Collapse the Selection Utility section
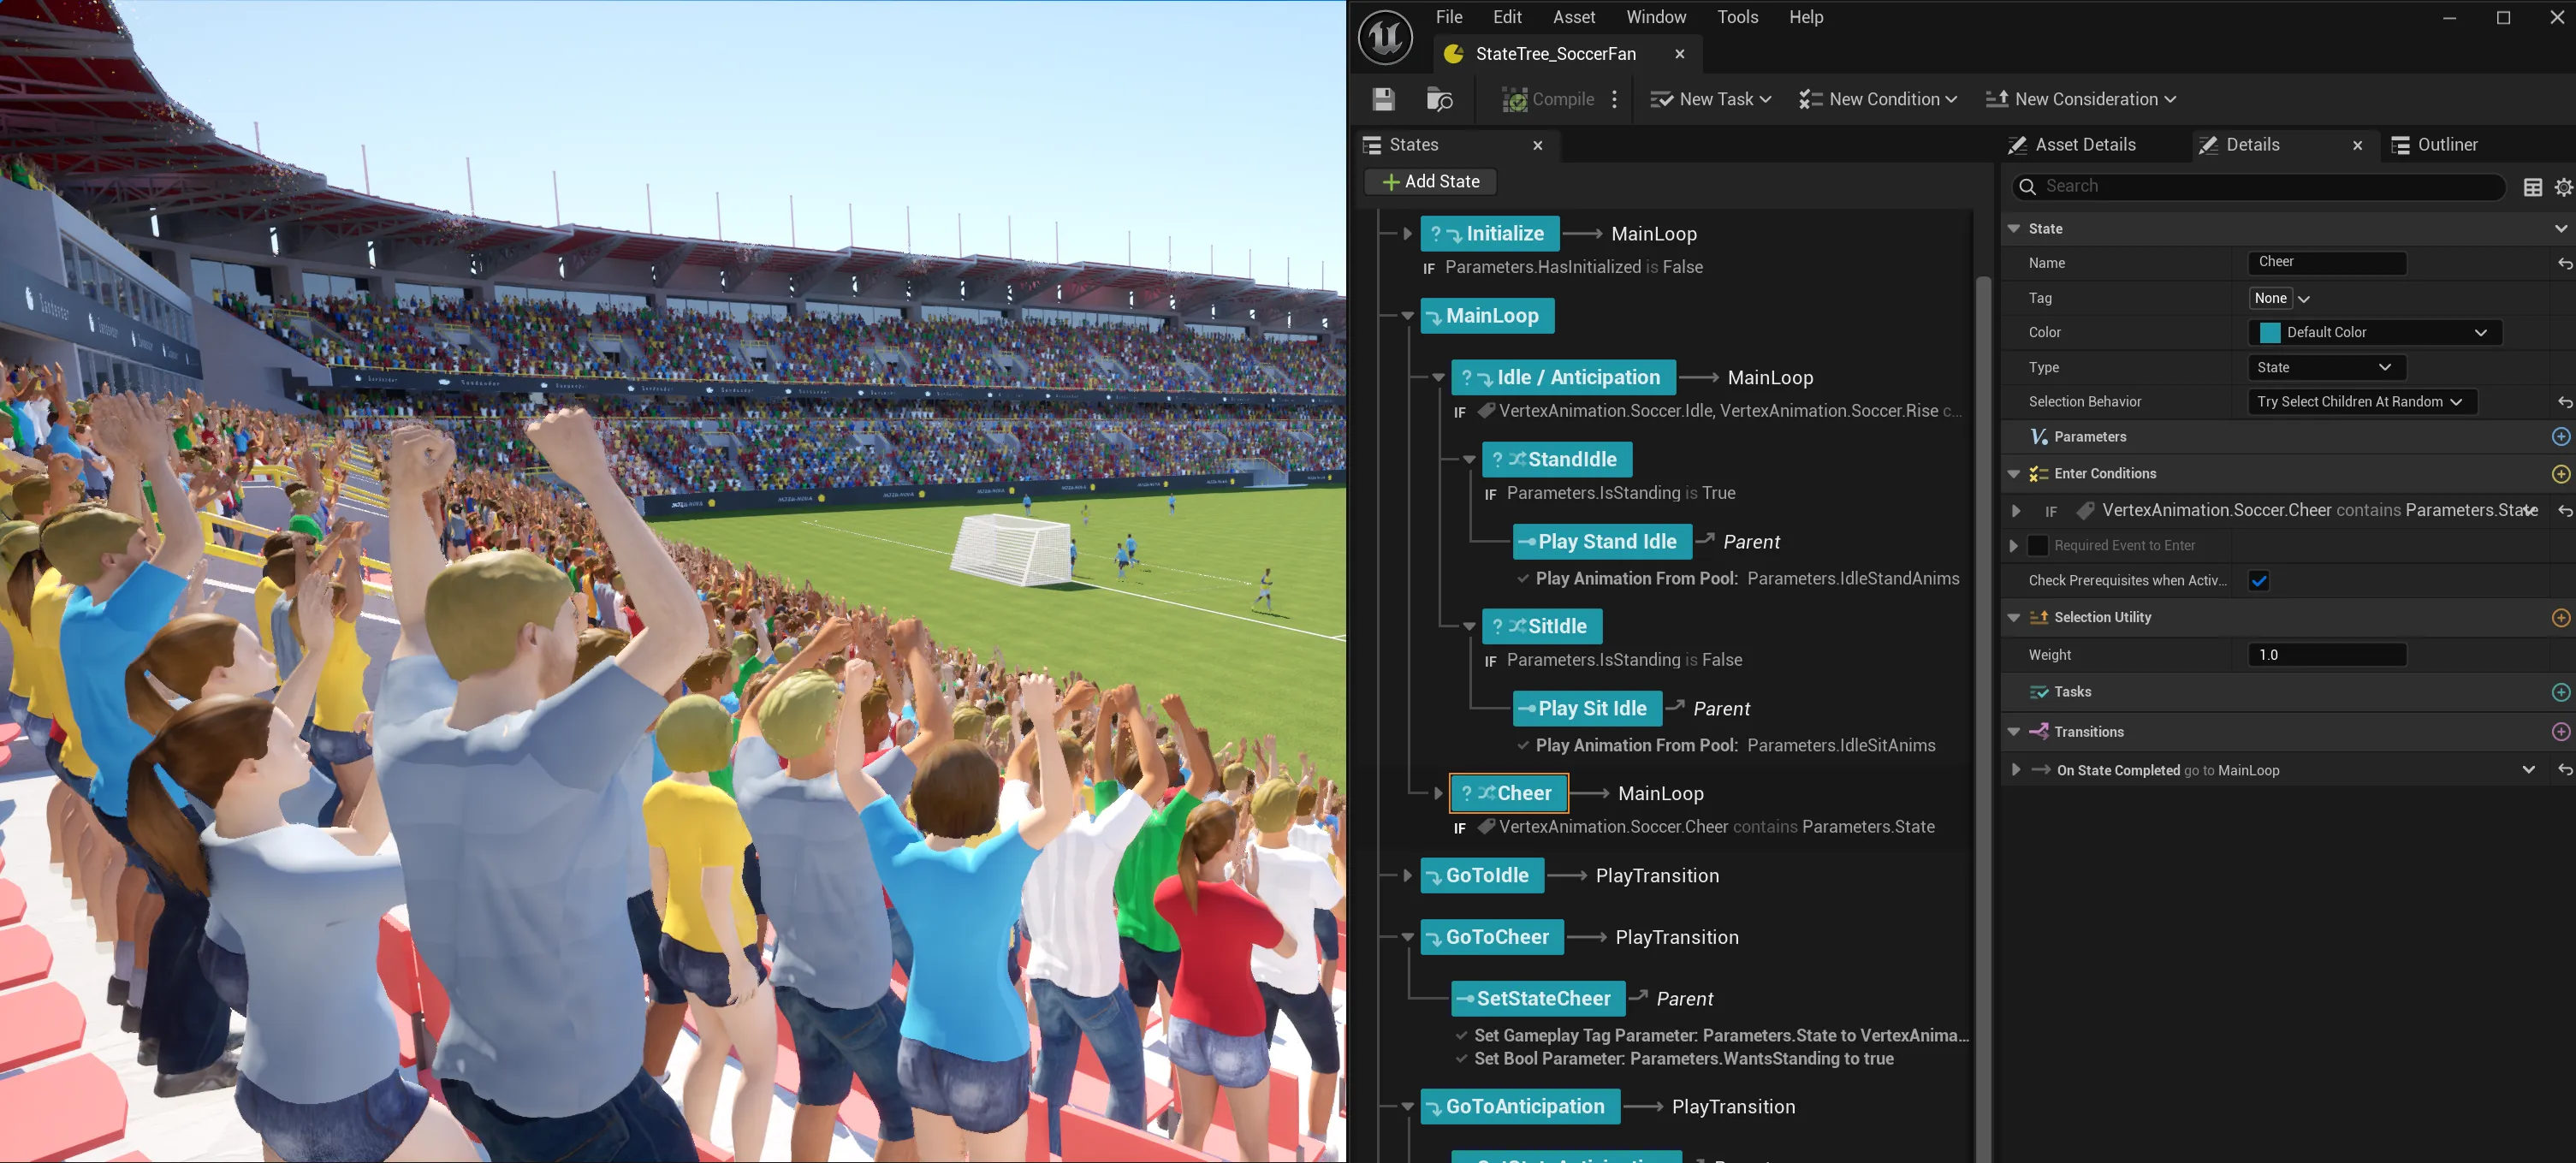This screenshot has width=2576, height=1163. coord(2013,618)
